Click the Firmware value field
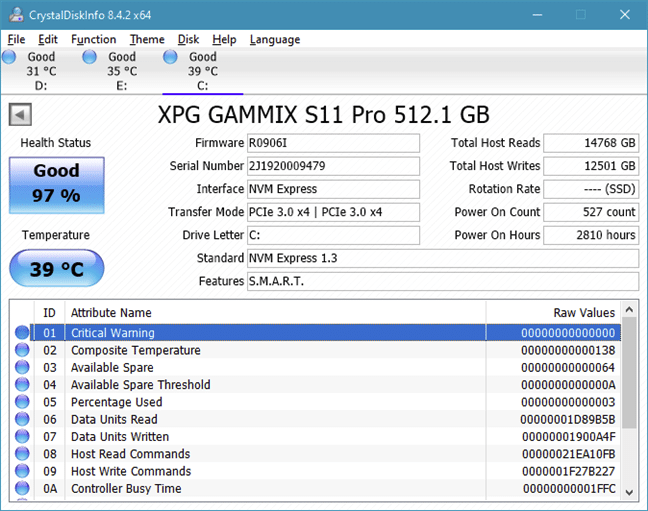The height and width of the screenshot is (511, 648). tap(333, 143)
